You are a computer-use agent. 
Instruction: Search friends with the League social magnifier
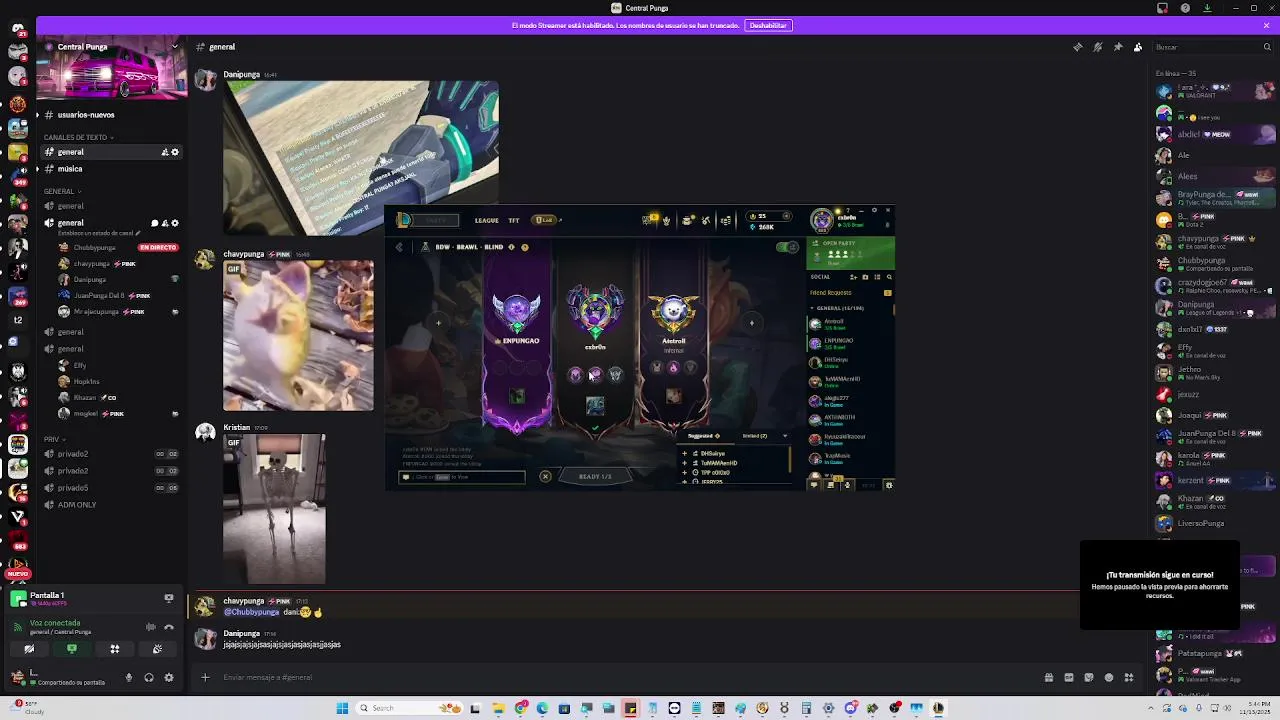coord(889,277)
